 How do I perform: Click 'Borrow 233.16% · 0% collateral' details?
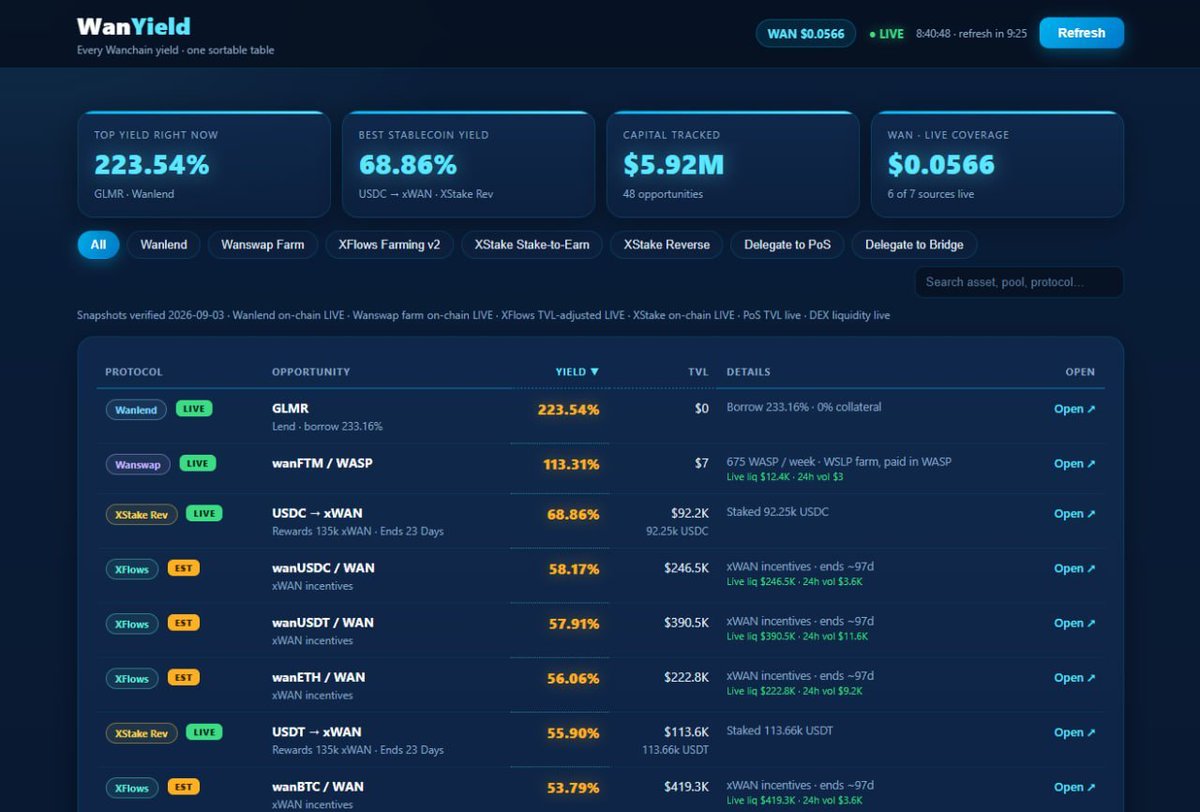(x=804, y=407)
